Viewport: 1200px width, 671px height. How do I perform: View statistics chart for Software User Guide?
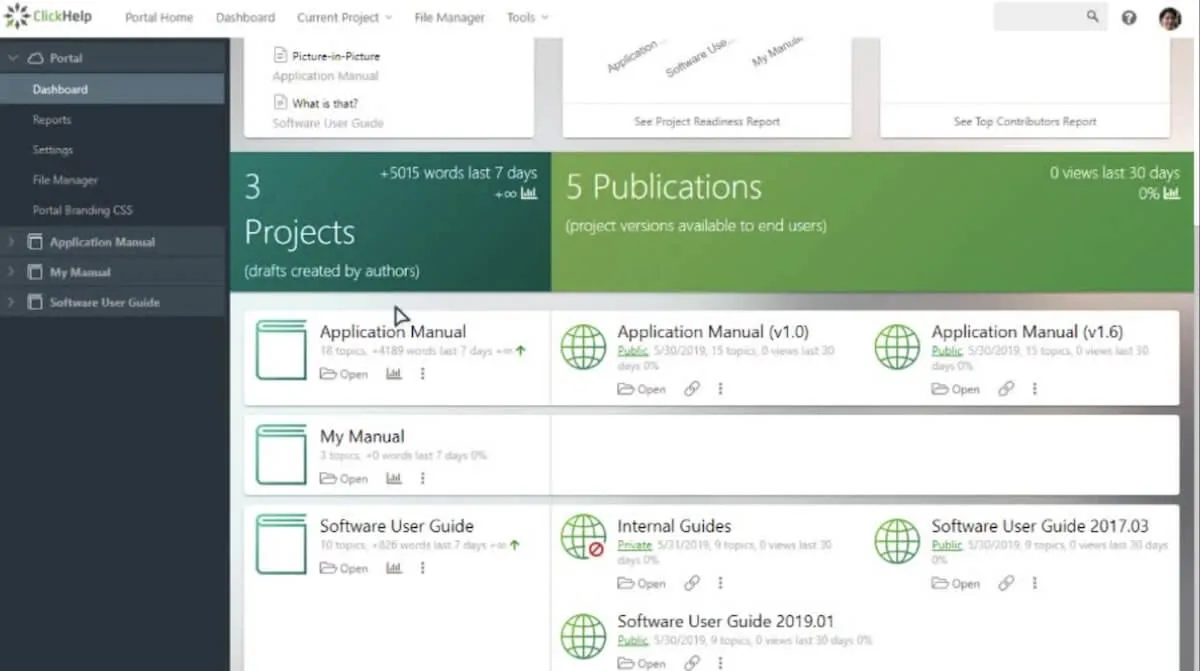click(x=394, y=567)
